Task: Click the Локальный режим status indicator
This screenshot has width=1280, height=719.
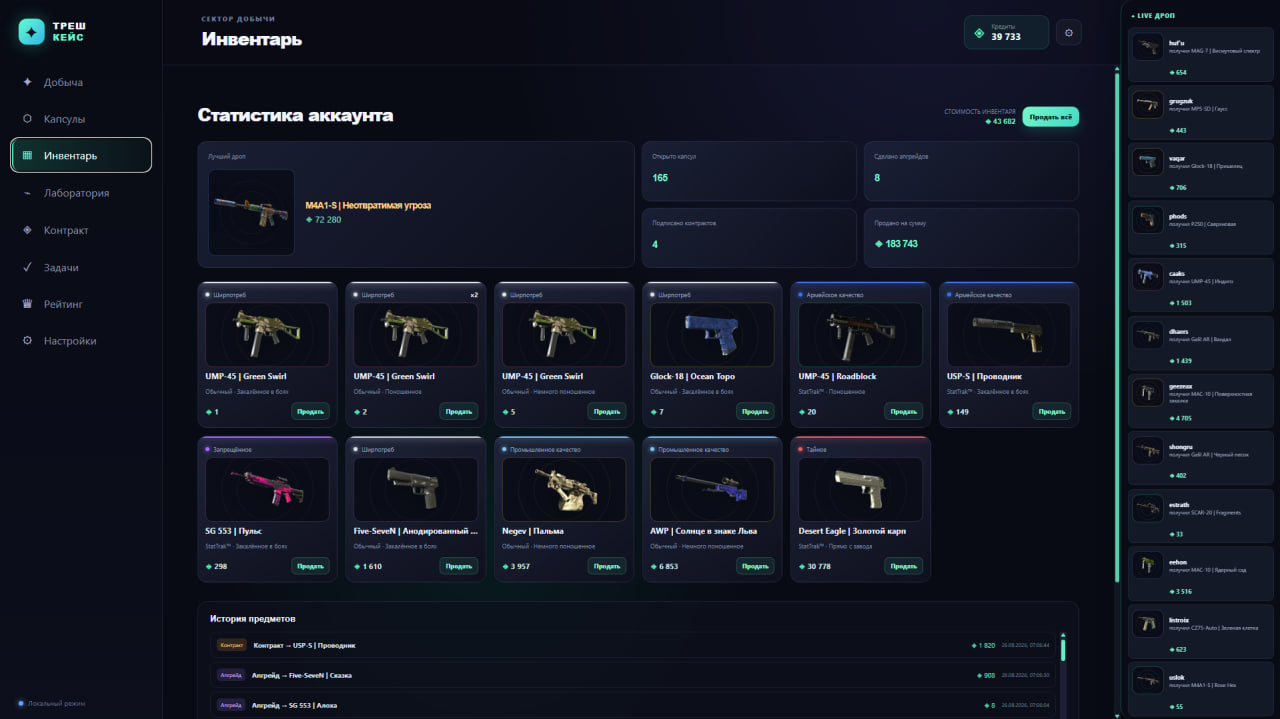Action: [52, 703]
